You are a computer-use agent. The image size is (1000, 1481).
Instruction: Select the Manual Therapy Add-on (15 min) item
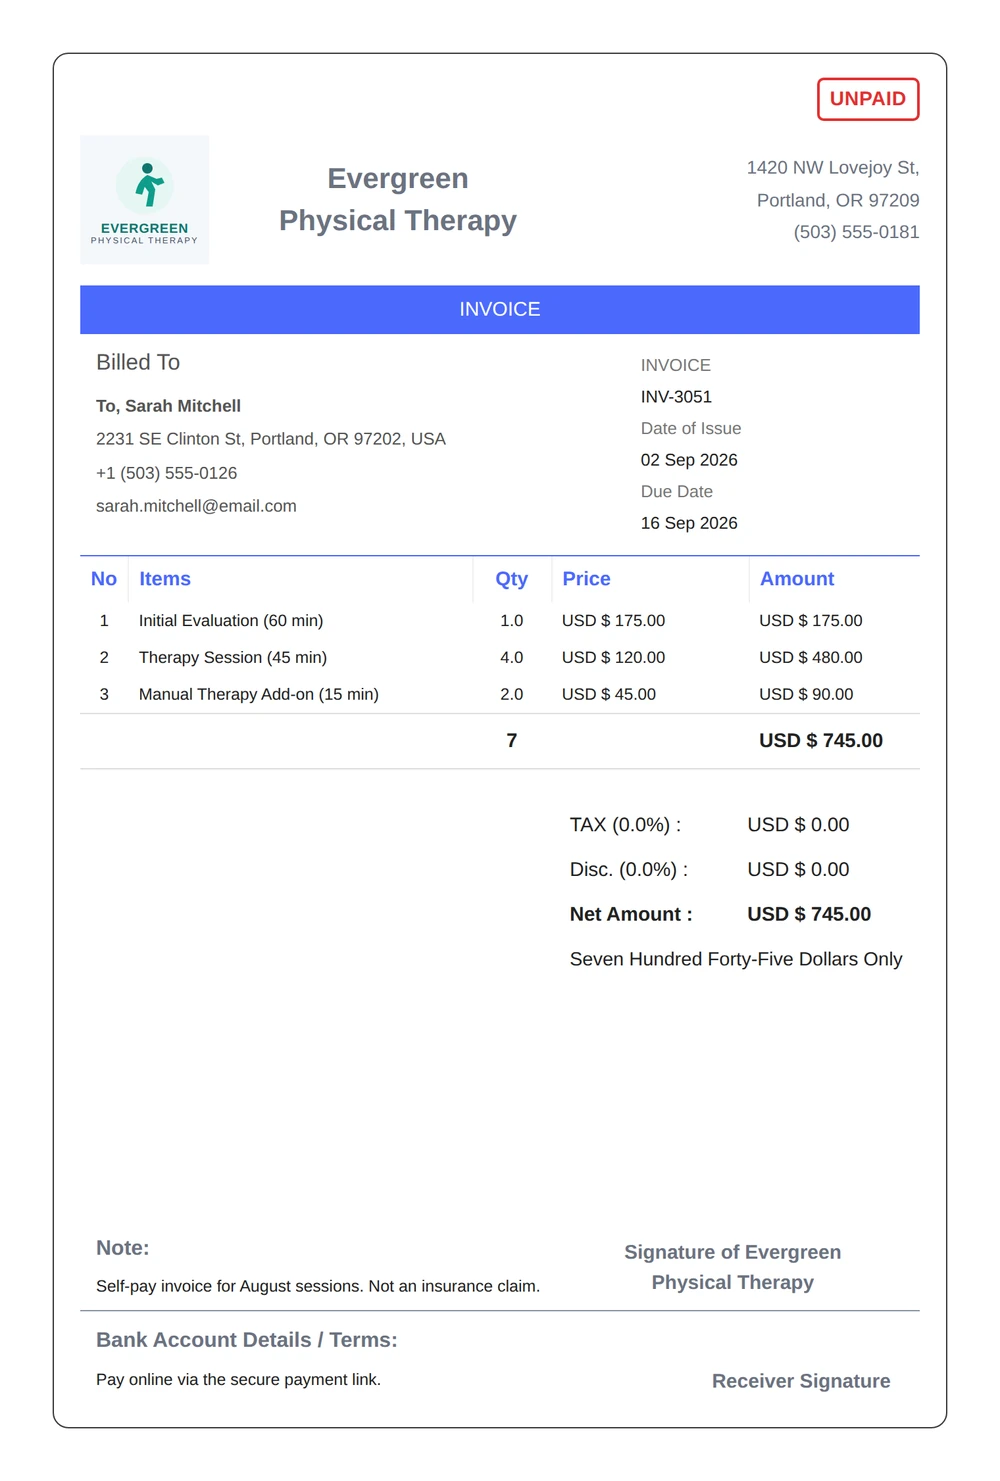259,695
